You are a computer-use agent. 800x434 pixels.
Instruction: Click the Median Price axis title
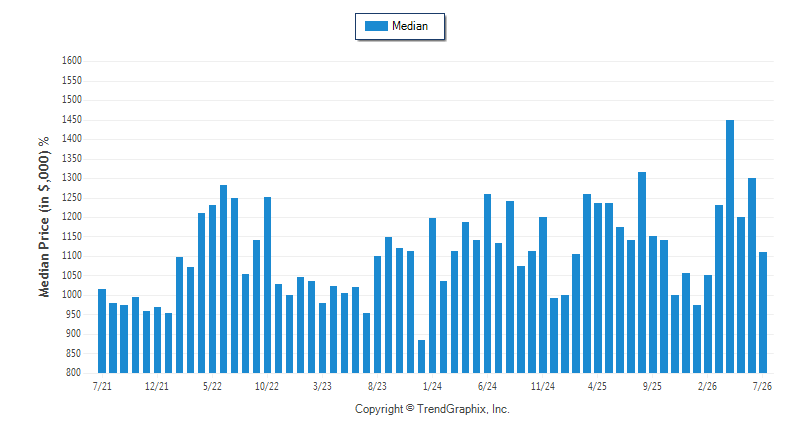[x=44, y=217]
